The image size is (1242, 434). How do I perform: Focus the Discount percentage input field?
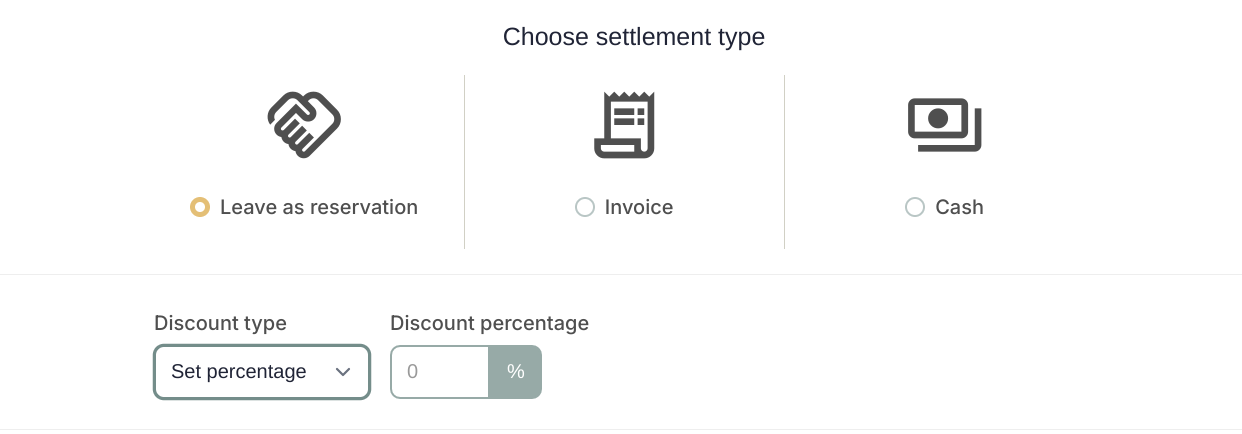click(x=439, y=372)
